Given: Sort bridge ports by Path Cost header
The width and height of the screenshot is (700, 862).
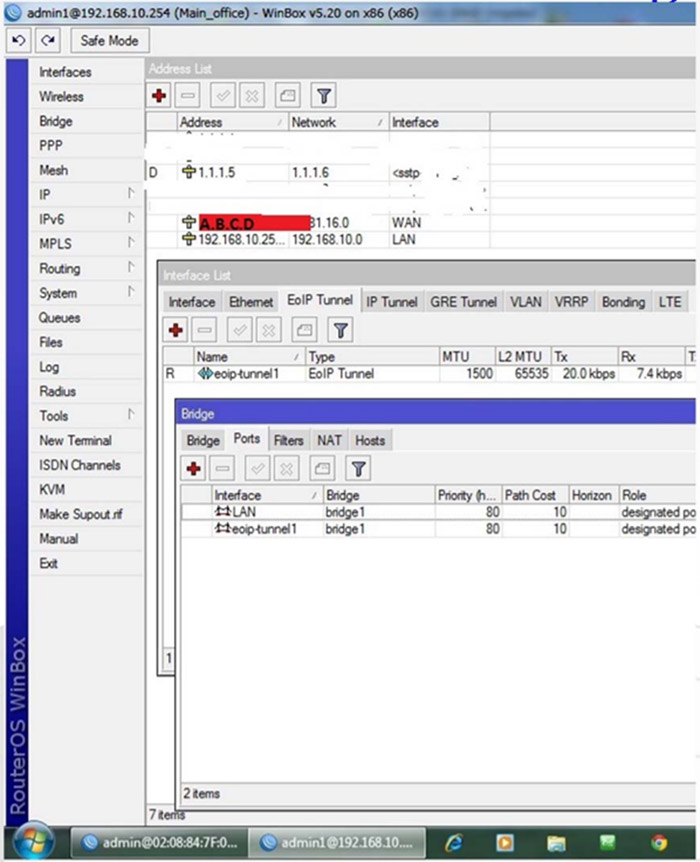Looking at the screenshot, I should [x=534, y=495].
